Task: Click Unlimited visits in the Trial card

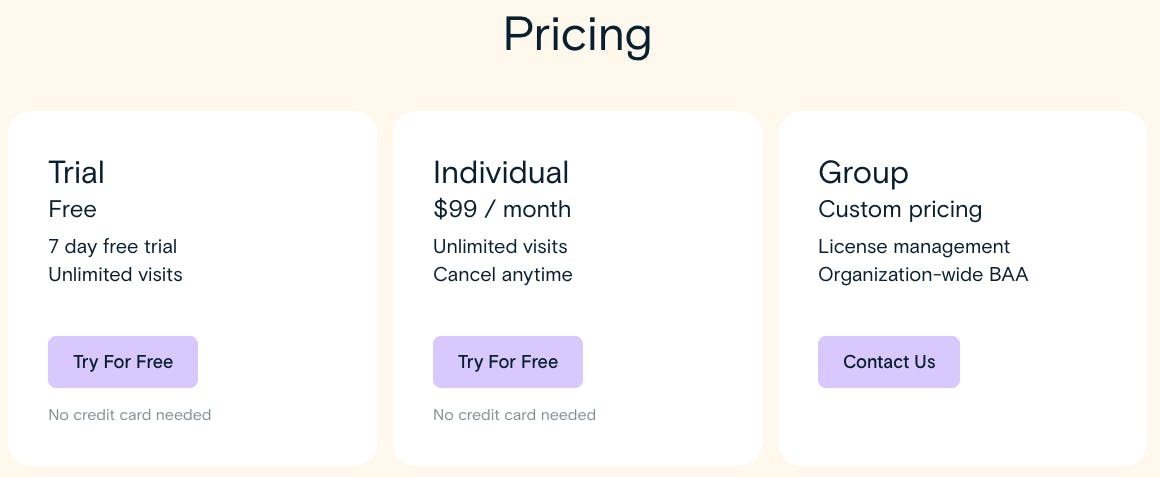Action: (x=115, y=274)
